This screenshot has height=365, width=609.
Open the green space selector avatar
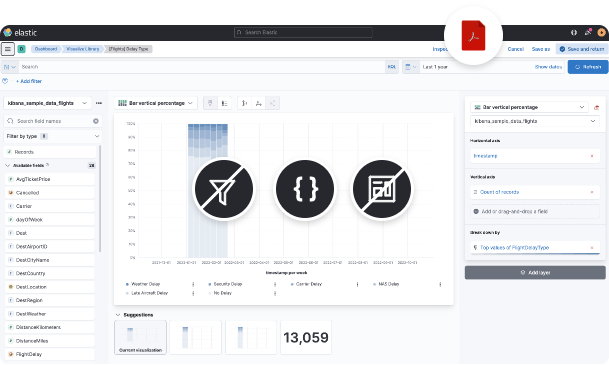[22, 49]
